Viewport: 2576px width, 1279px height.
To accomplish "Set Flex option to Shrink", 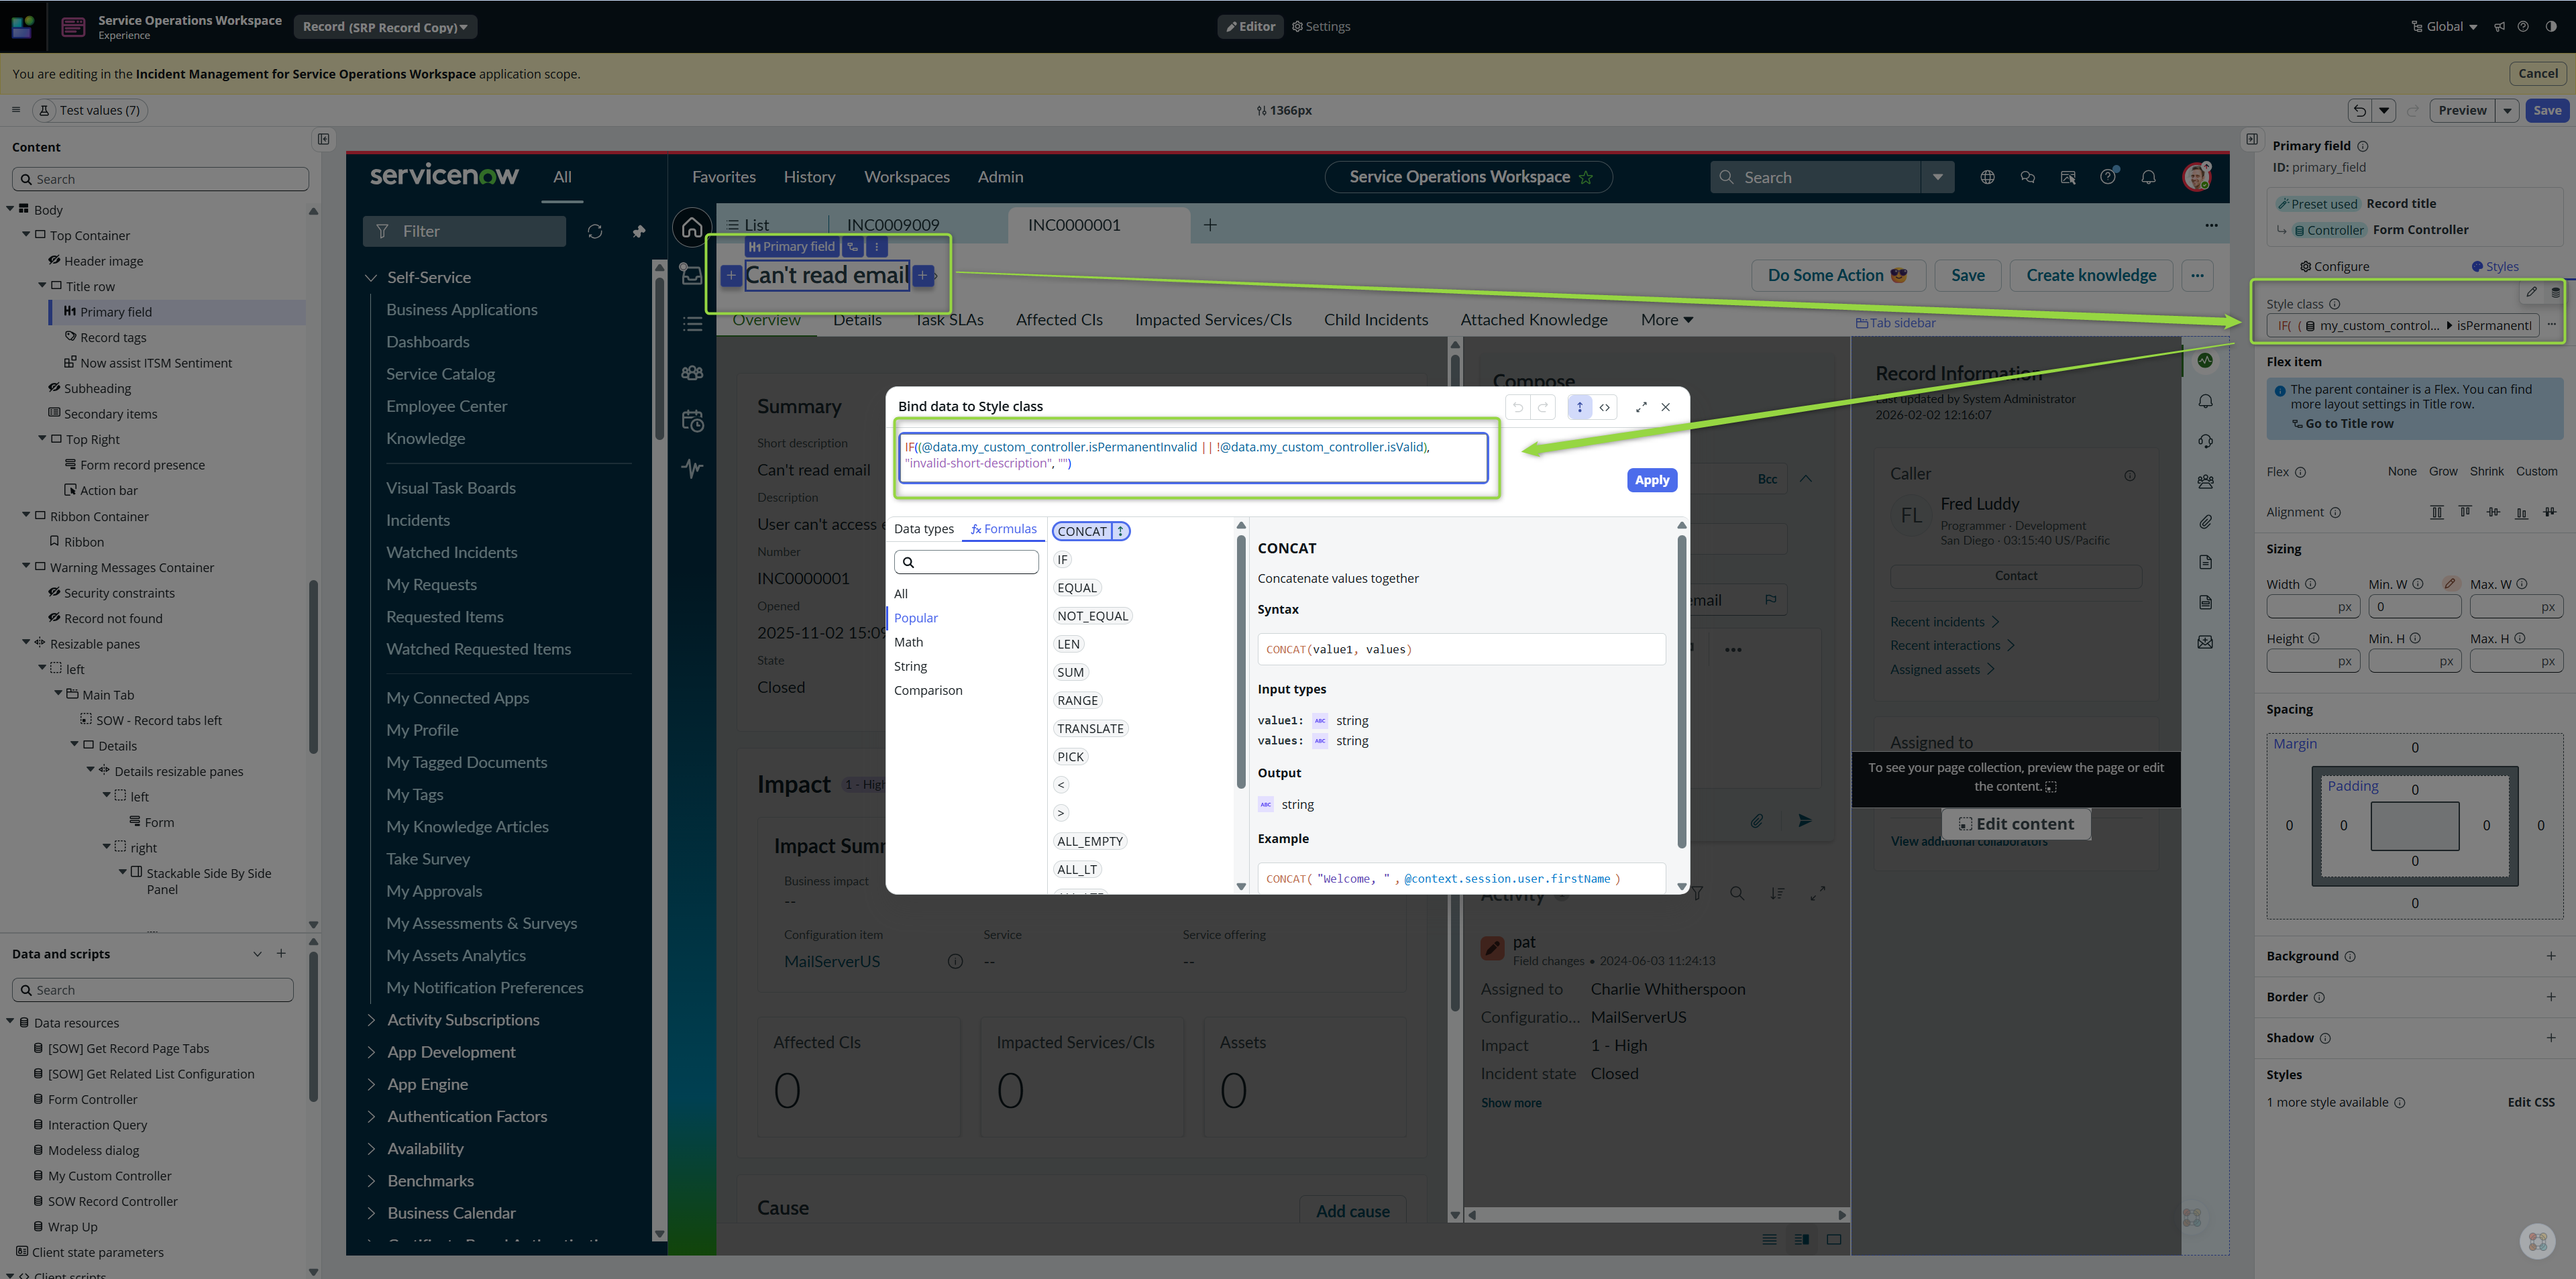I will pos(2486,472).
